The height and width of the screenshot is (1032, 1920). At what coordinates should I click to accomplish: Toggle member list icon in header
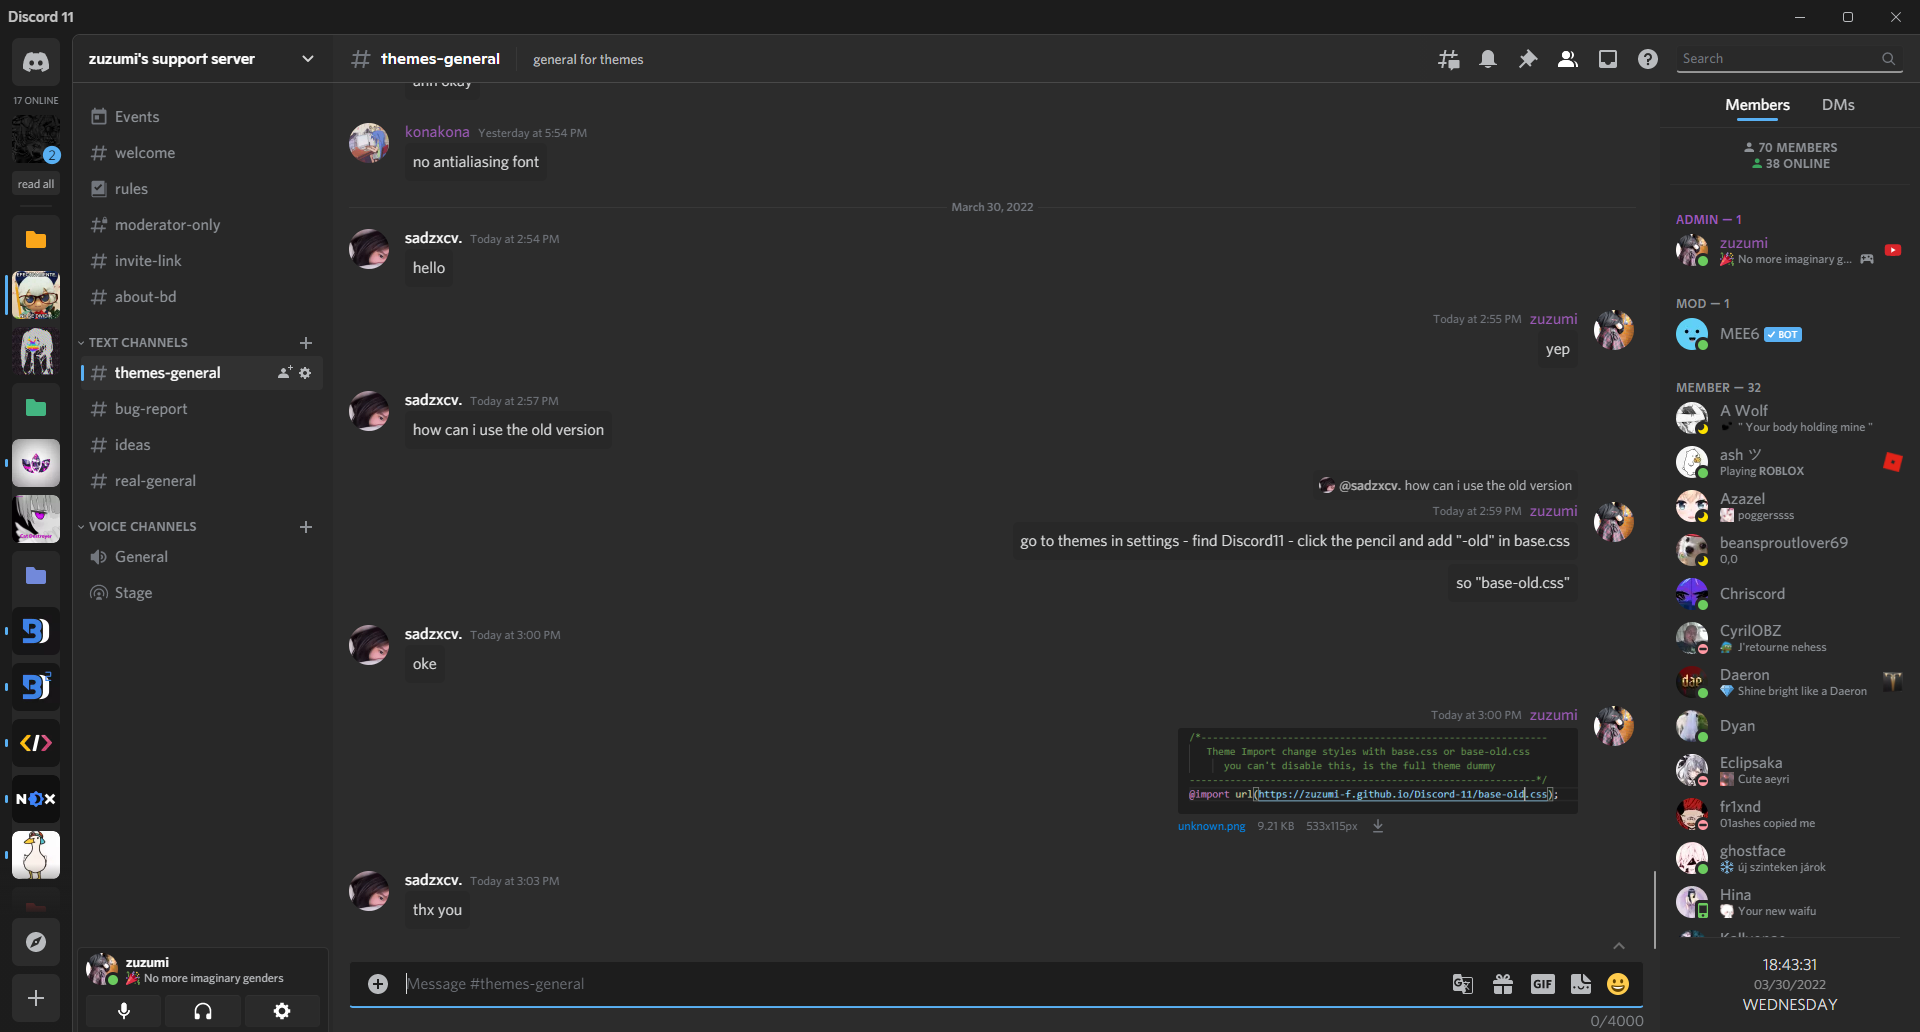(1568, 59)
